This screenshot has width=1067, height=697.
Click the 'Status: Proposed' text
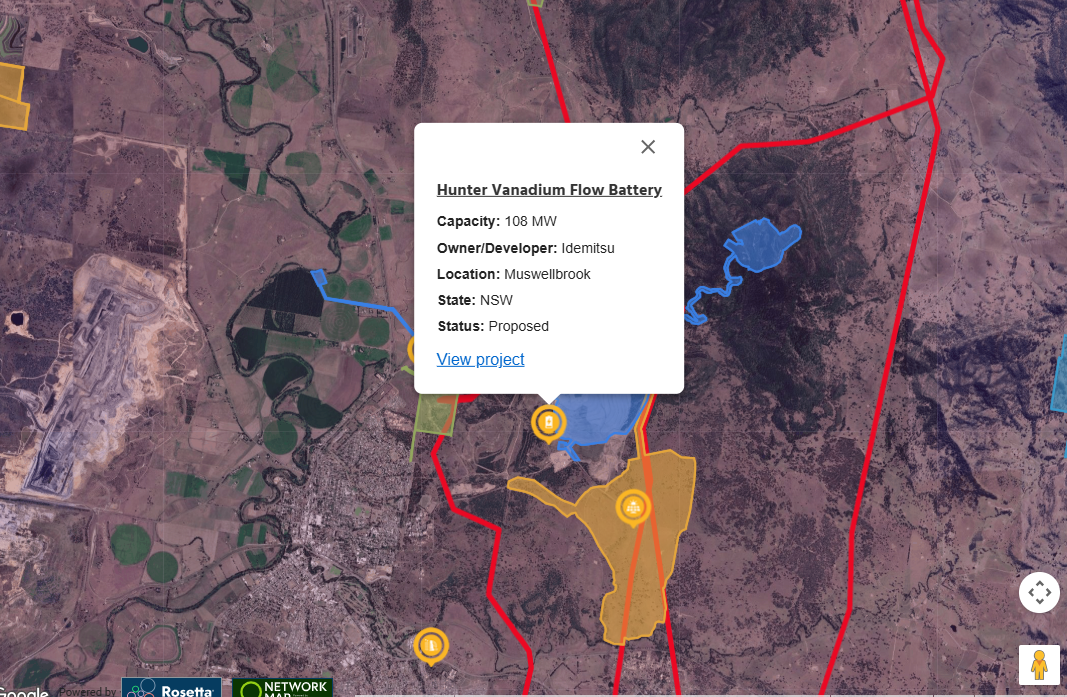pyautogui.click(x=493, y=326)
